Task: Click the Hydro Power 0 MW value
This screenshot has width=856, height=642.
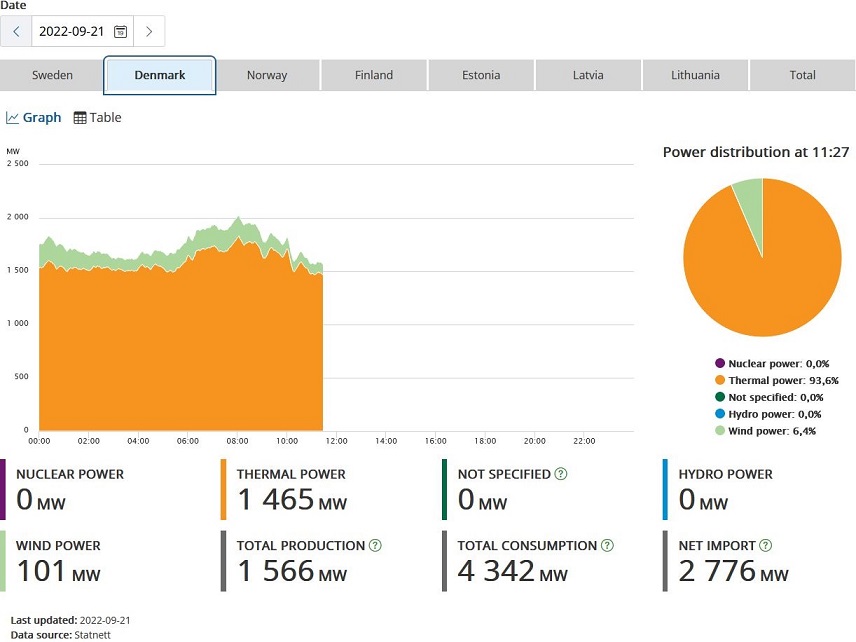Action: pos(703,500)
